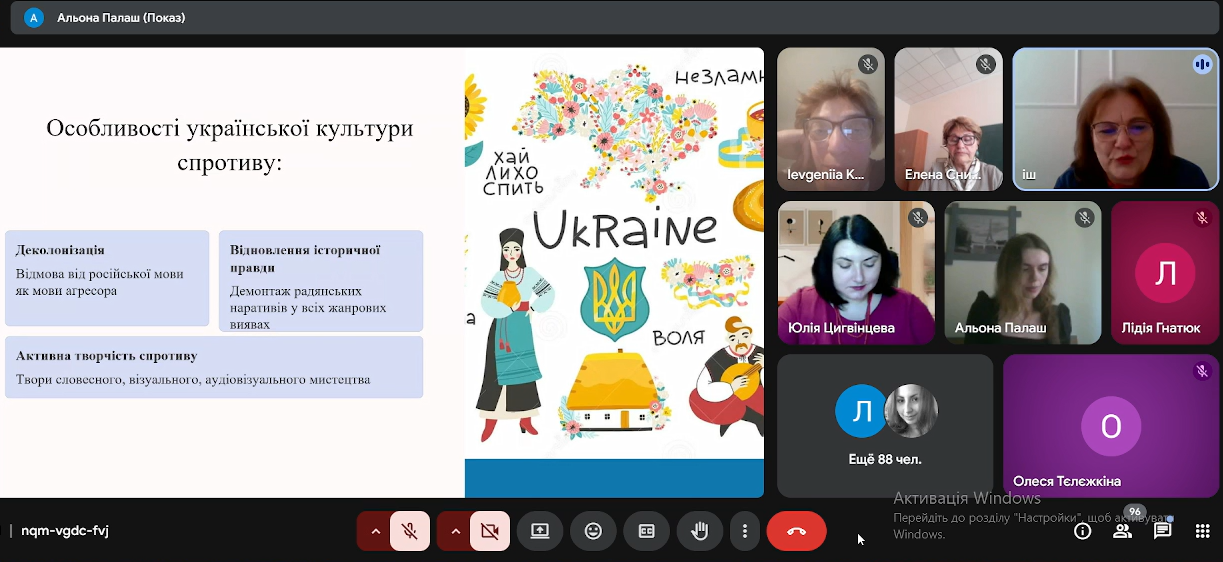Expand audio settings chevron beside microphone
1223x562 pixels.
tap(376, 531)
